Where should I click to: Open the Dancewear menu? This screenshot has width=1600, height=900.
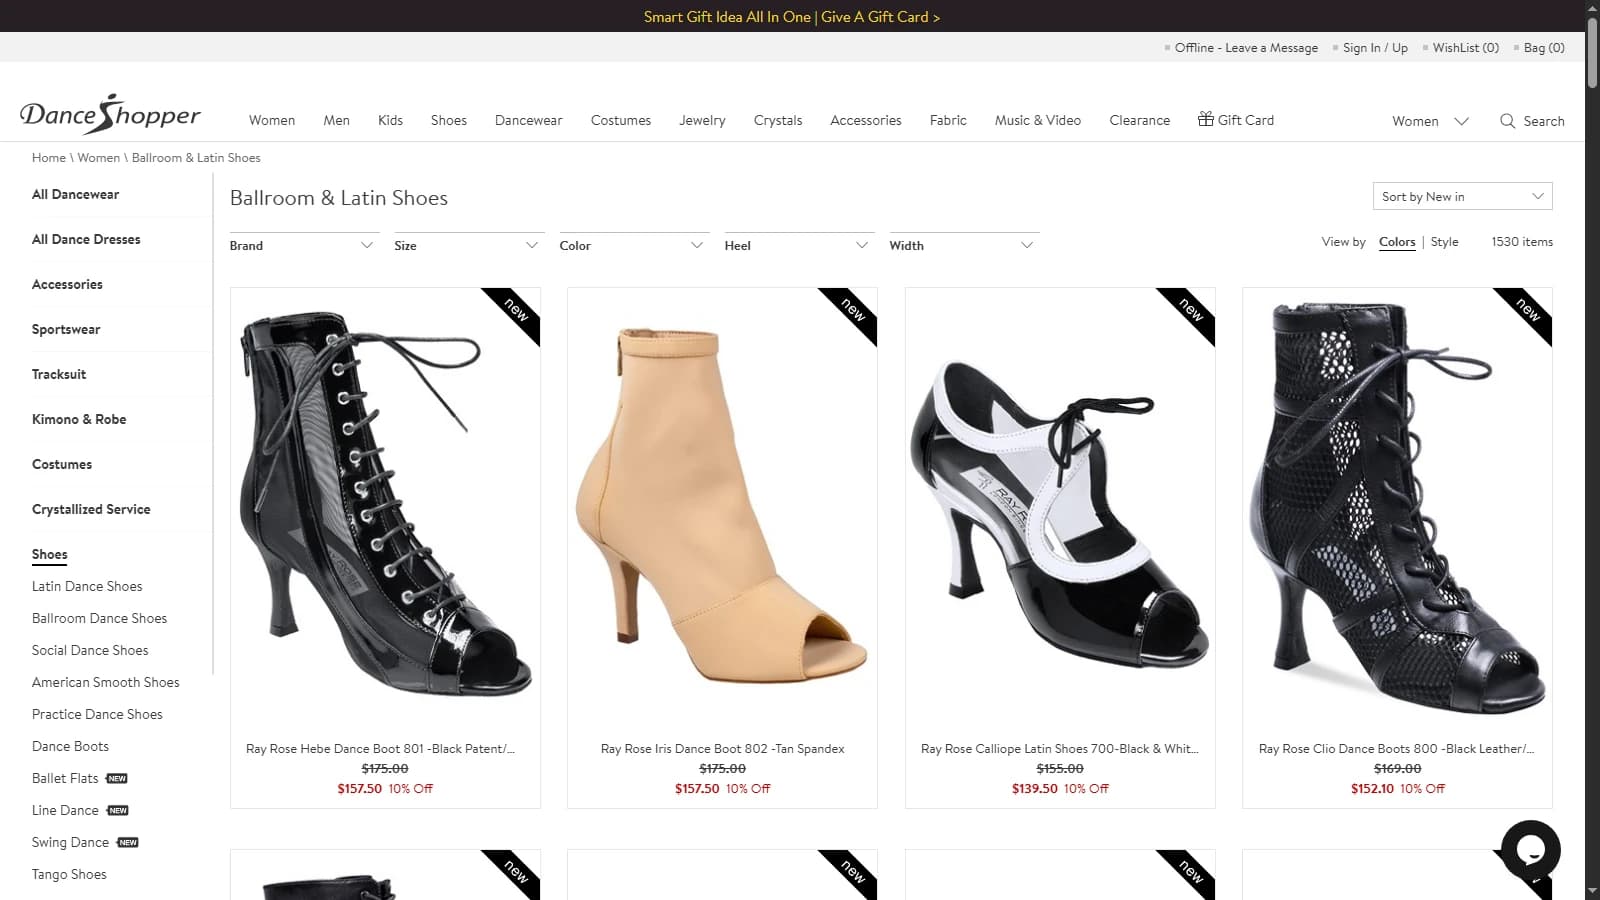(528, 120)
